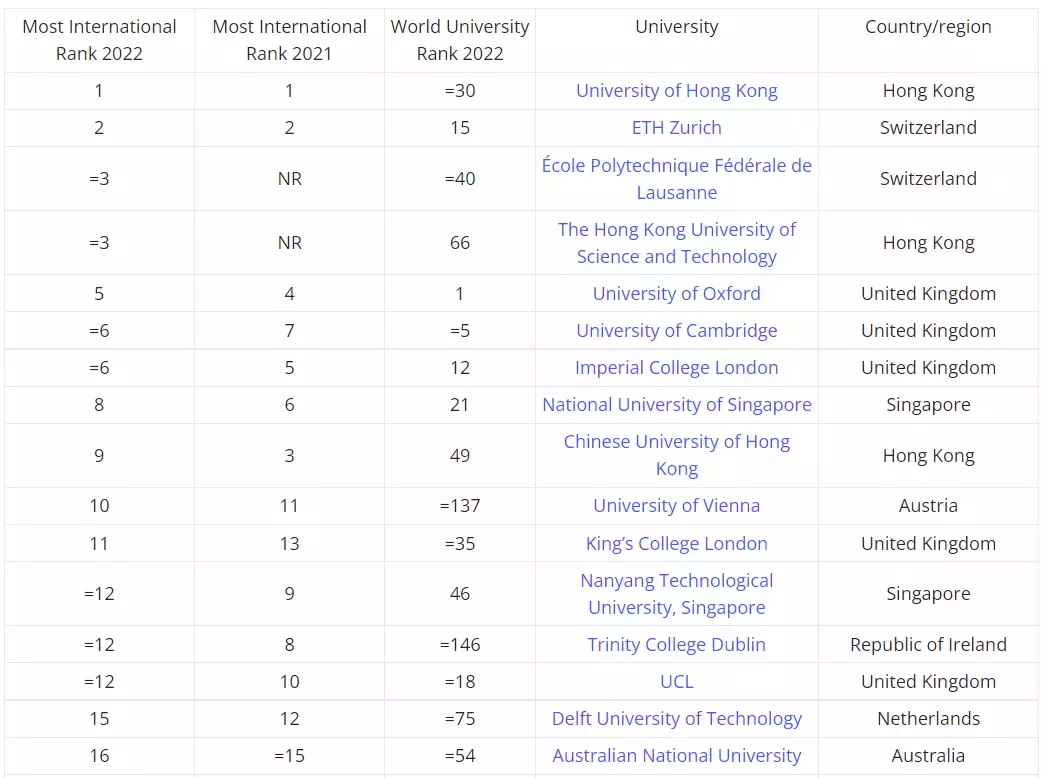
Task: Visit Delft University of Technology page
Action: click(676, 718)
